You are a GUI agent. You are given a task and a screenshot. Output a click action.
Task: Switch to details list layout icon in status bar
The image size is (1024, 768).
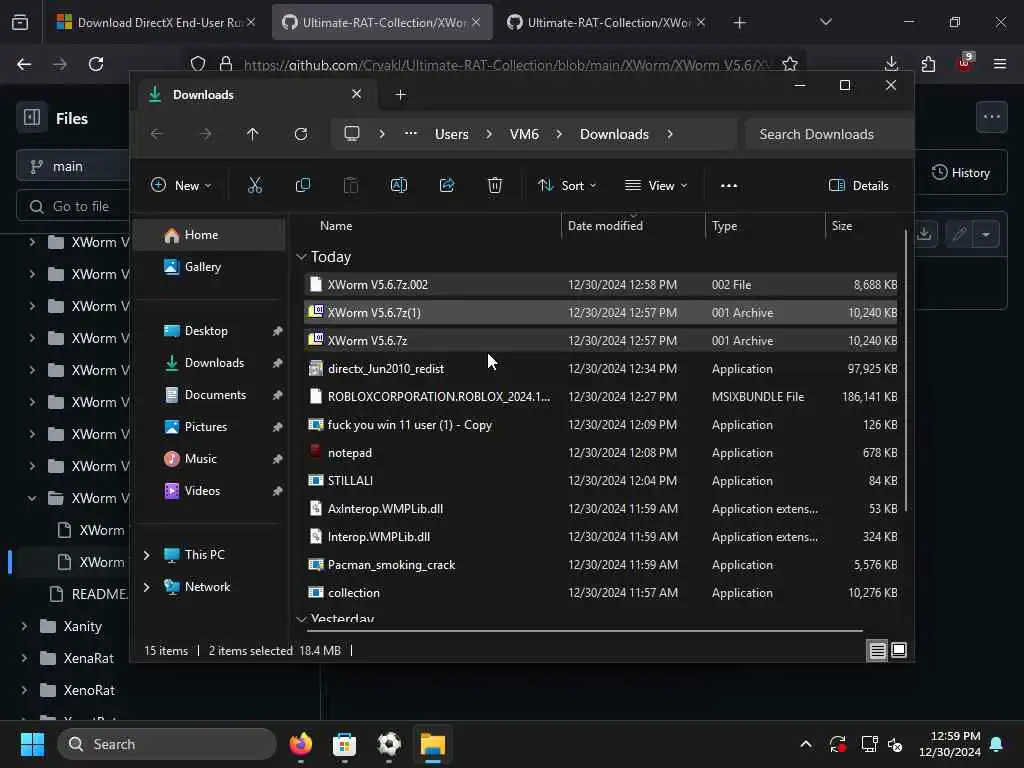click(877, 650)
